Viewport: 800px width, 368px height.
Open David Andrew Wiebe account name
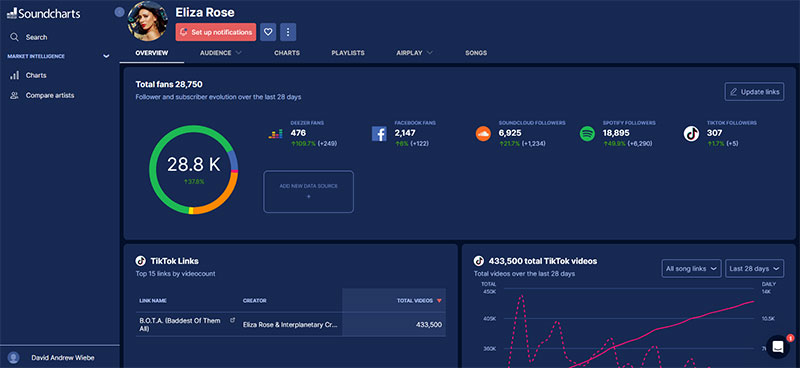point(63,358)
